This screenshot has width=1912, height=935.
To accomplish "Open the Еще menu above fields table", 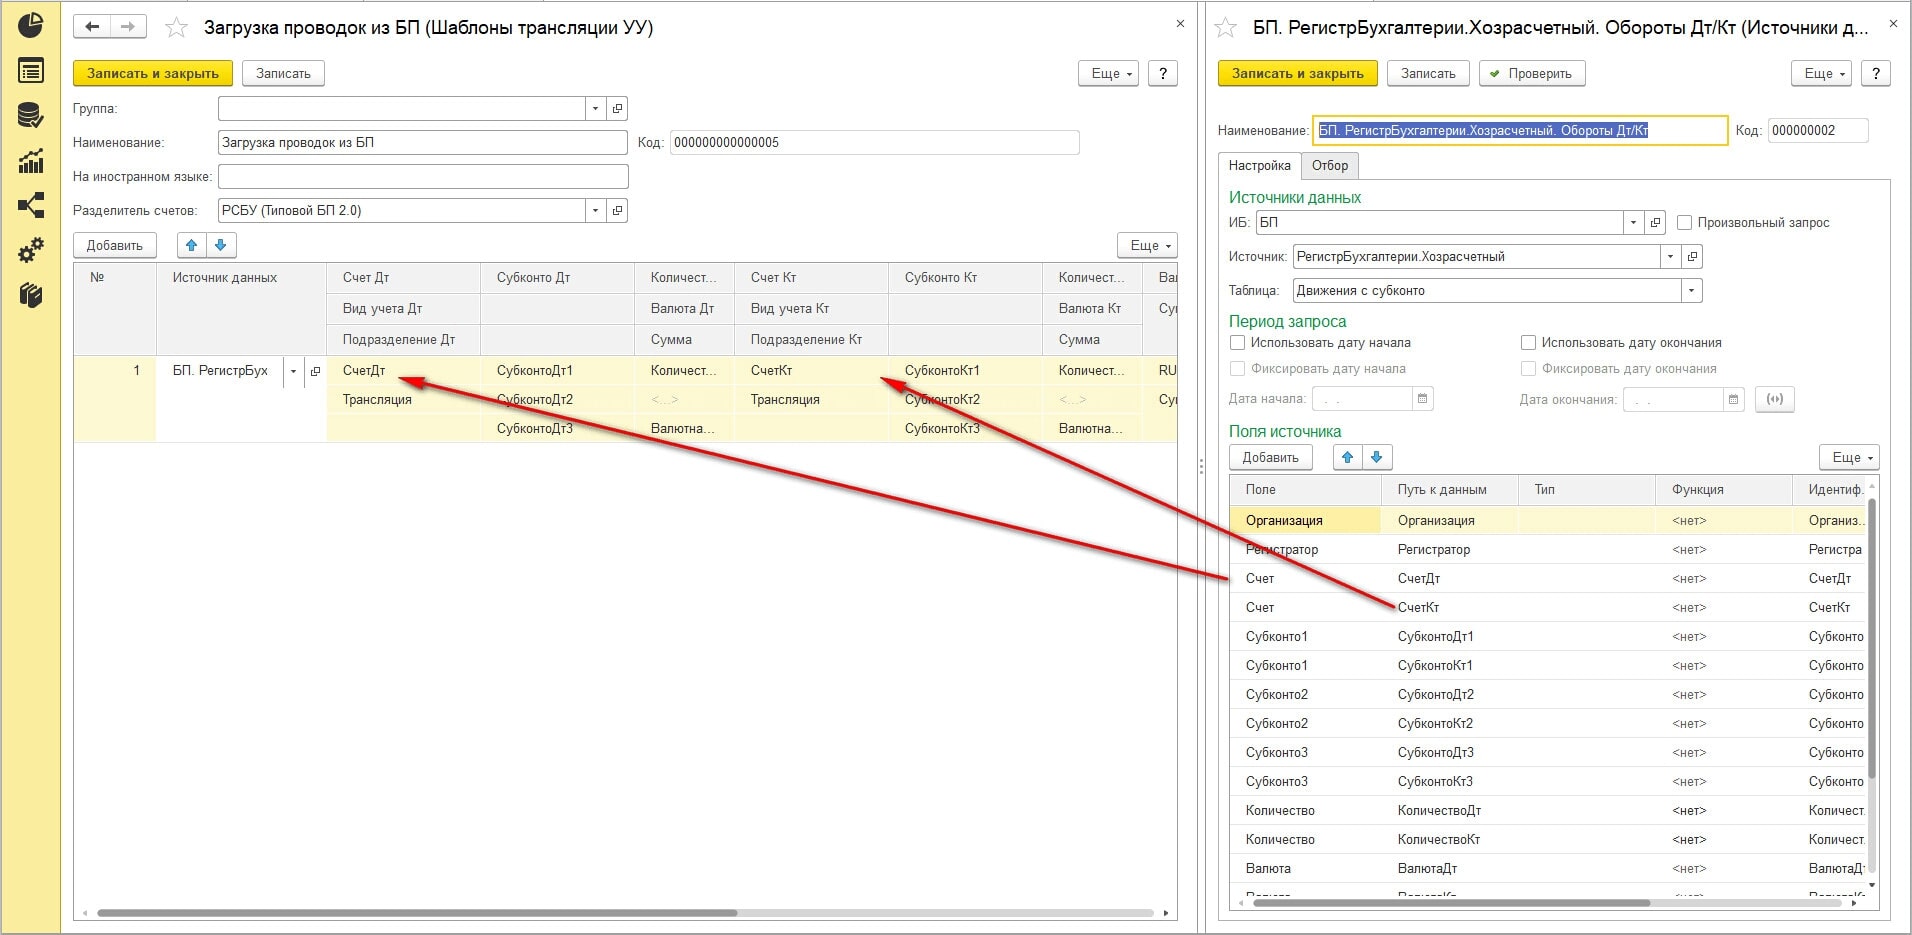I will pyautogui.click(x=1849, y=457).
